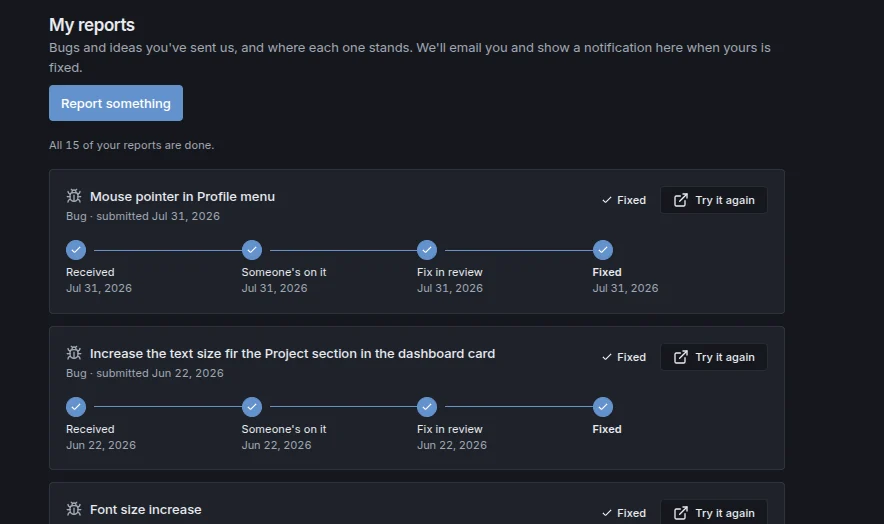The width and height of the screenshot is (884, 524).
Task: Click external-link icon in second Try it again
Action: (680, 357)
